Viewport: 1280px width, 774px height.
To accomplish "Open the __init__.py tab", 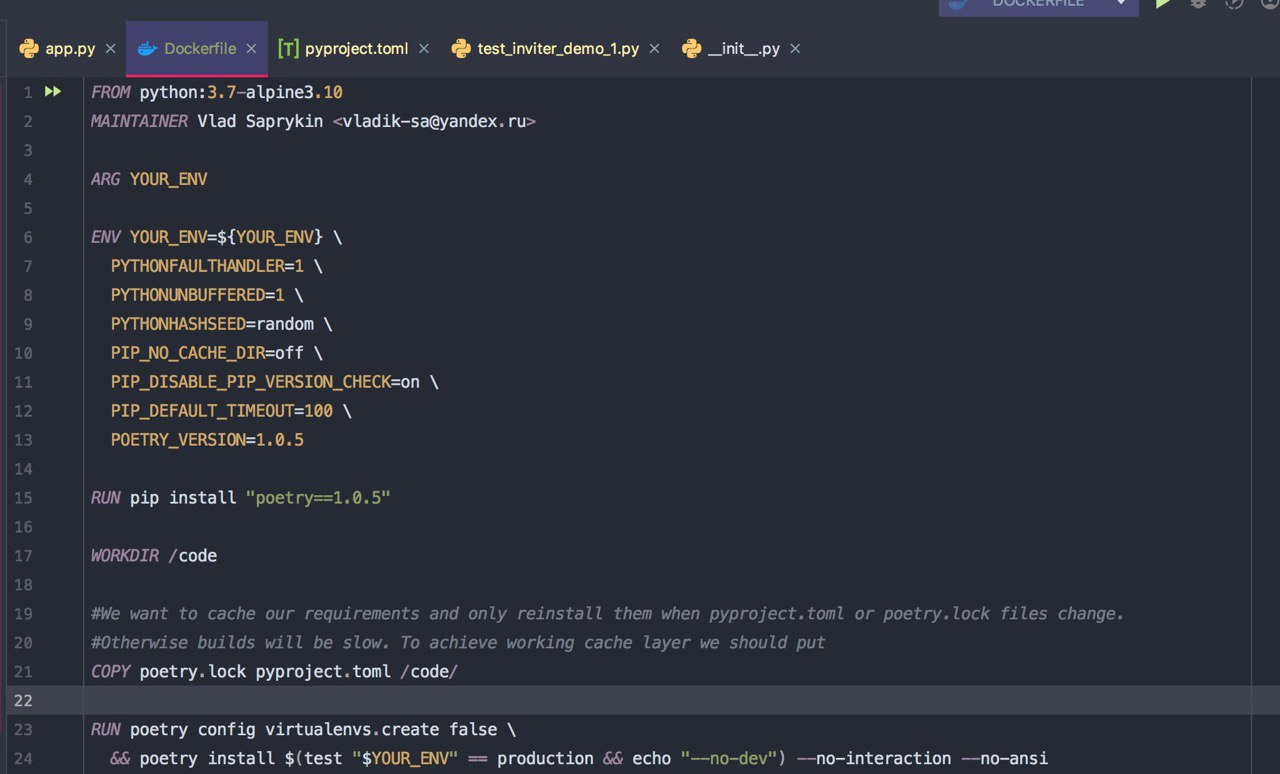I will (x=743, y=48).
